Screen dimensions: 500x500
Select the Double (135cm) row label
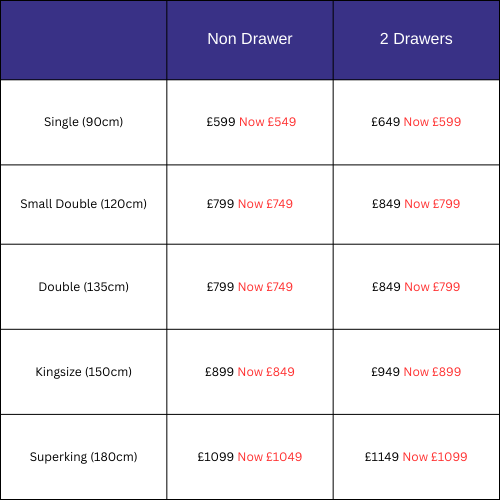coord(84,287)
